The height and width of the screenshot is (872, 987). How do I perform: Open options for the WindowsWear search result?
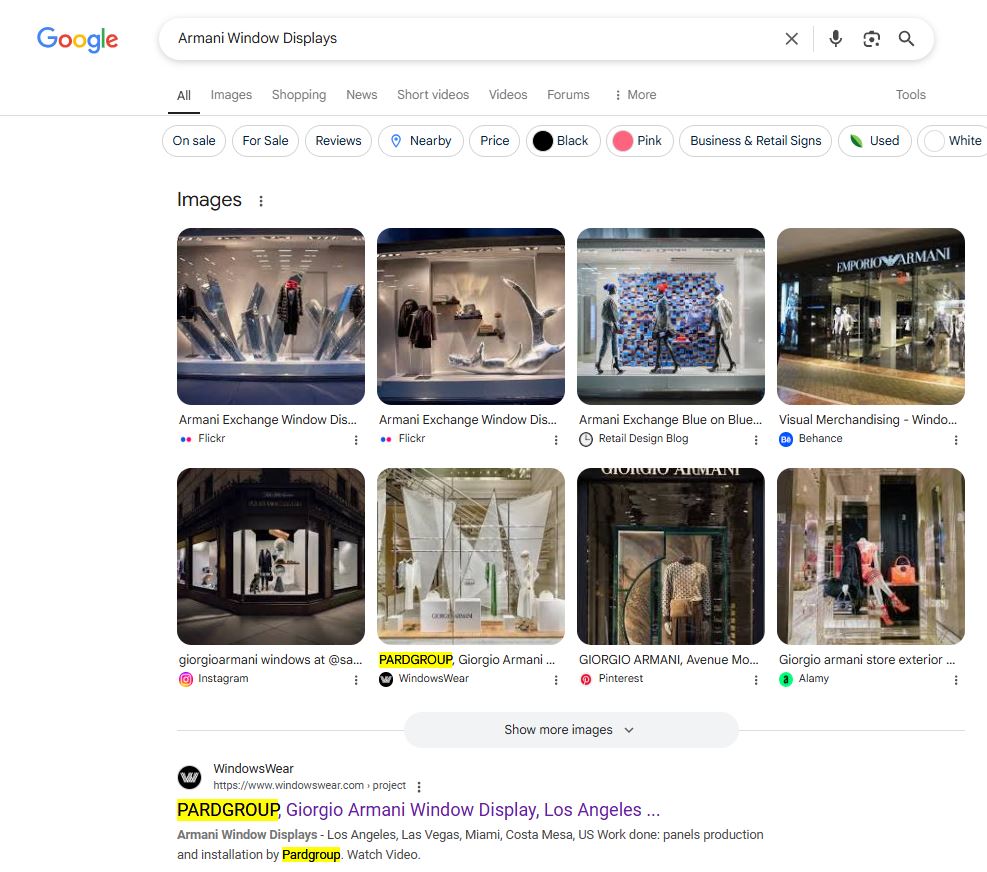419,786
